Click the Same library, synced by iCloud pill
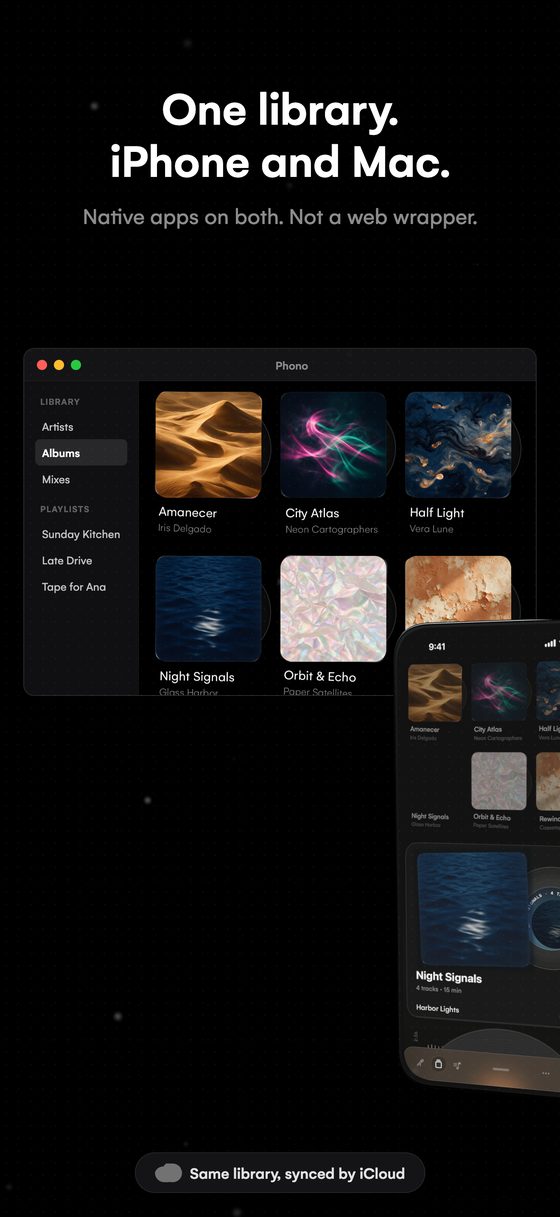Screen dimensions: 560x1217 click(280, 1173)
